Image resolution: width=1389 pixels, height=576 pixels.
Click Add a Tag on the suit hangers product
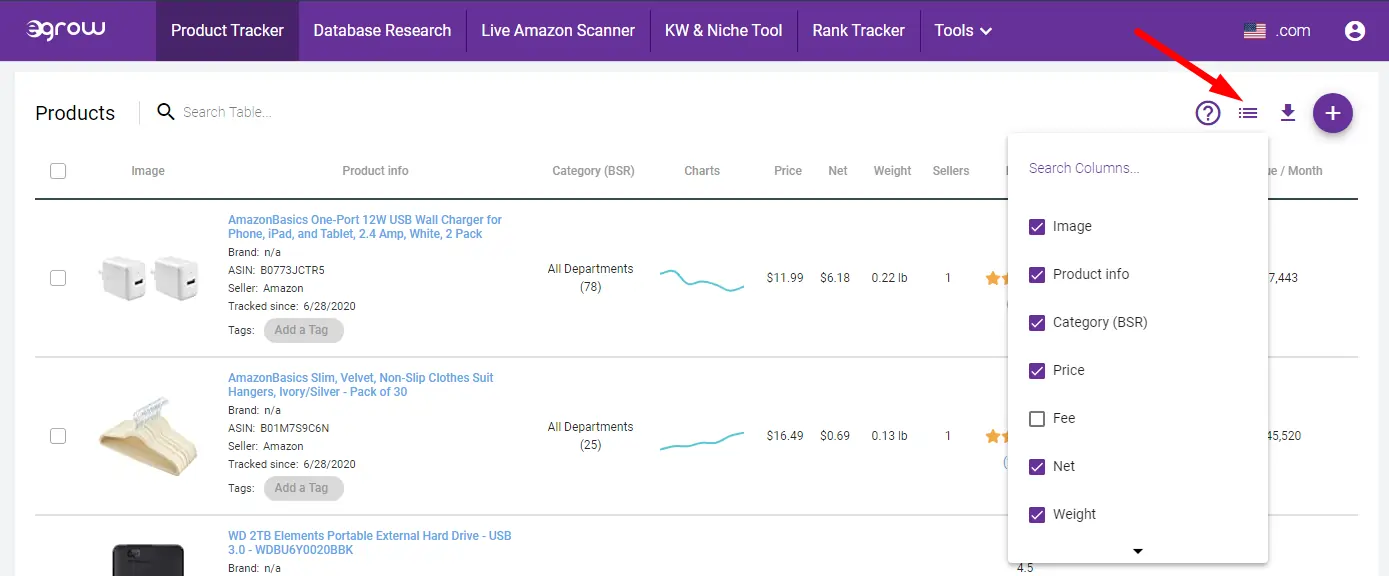[303, 488]
